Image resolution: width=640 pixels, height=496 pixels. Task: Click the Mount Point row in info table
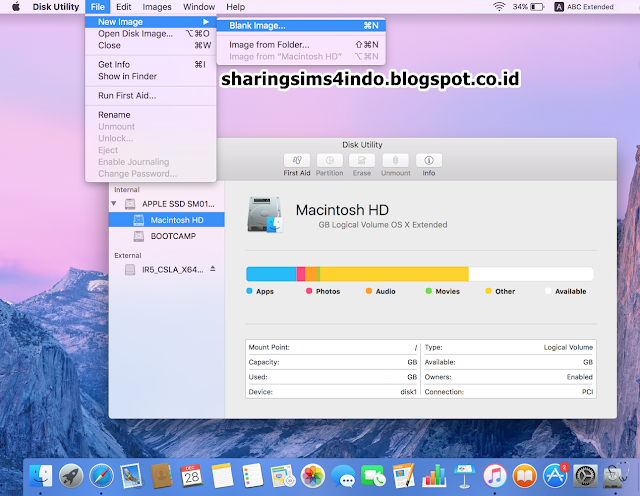tap(333, 347)
